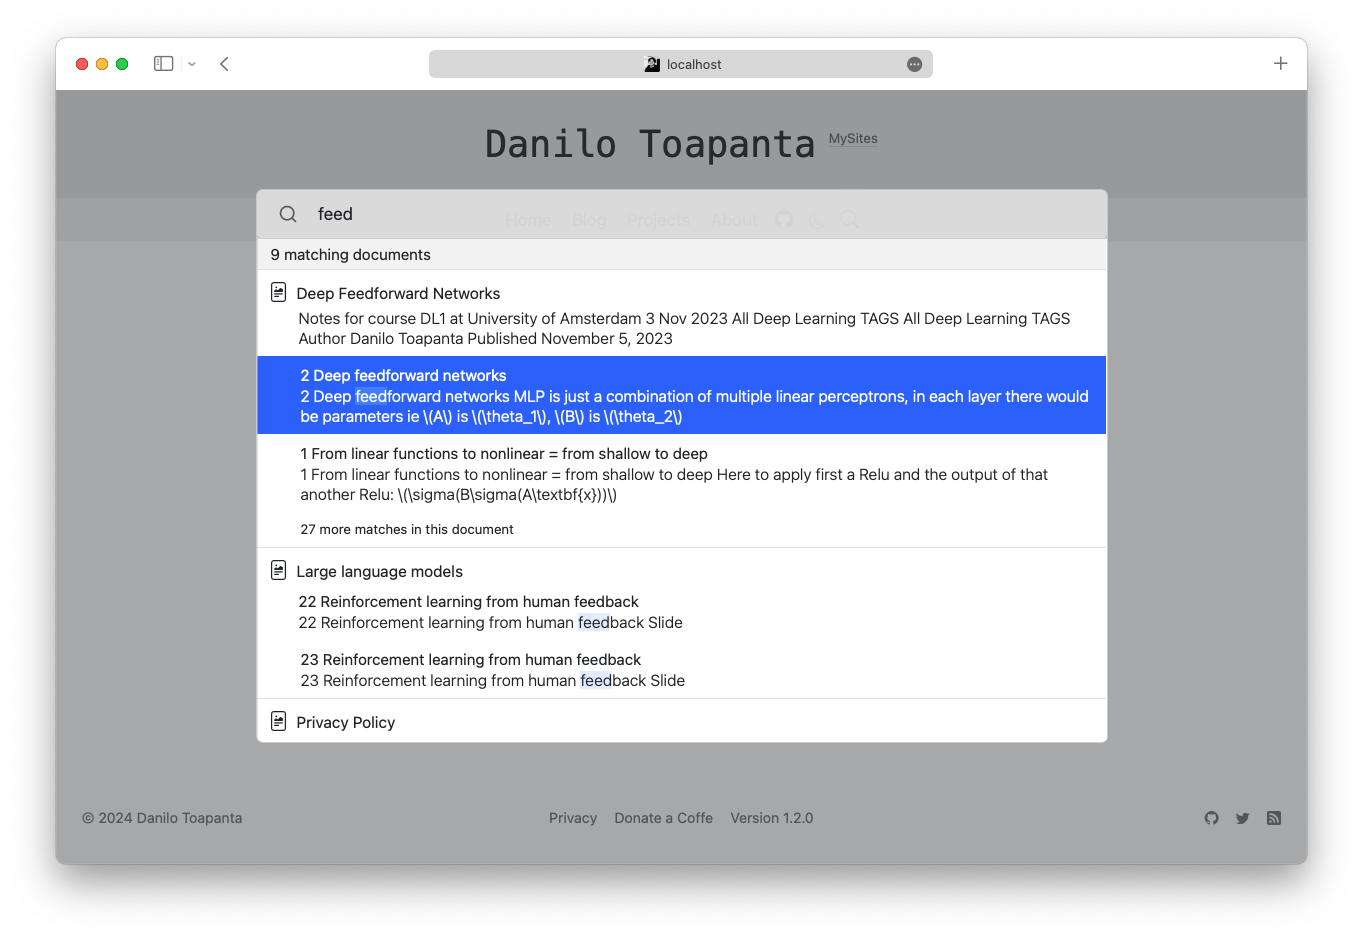Click the localhost address bar
The image size is (1363, 938).
tap(680, 64)
